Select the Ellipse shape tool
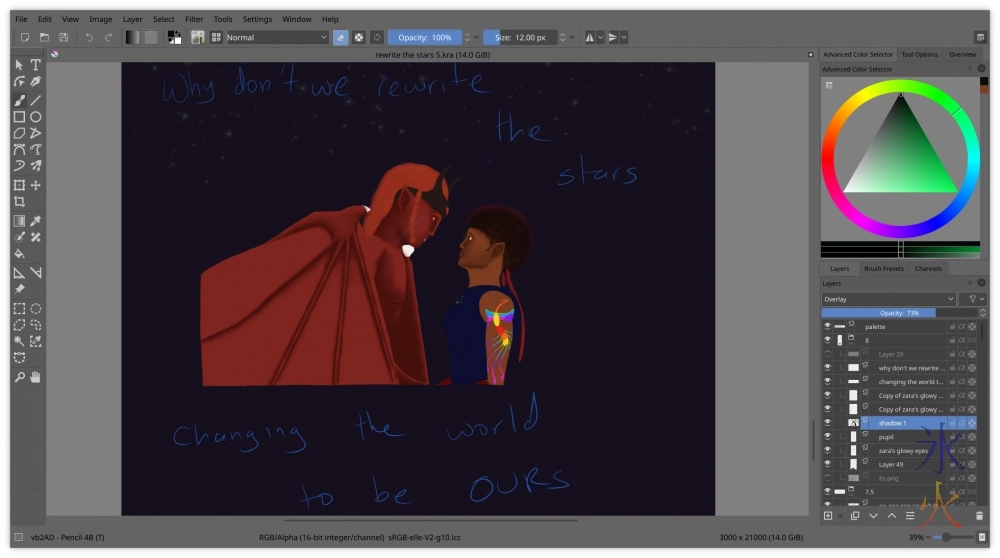 [x=36, y=117]
